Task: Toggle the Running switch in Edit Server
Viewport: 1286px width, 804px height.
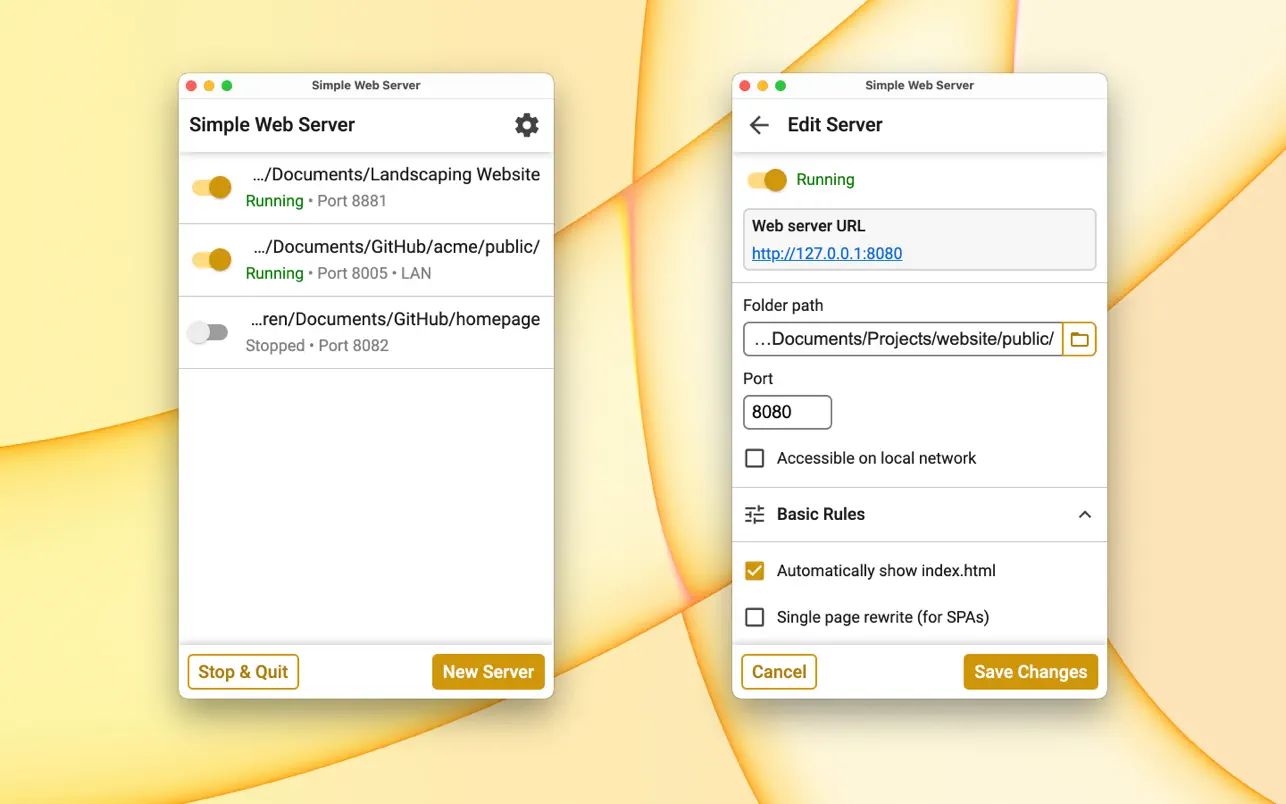Action: (765, 179)
